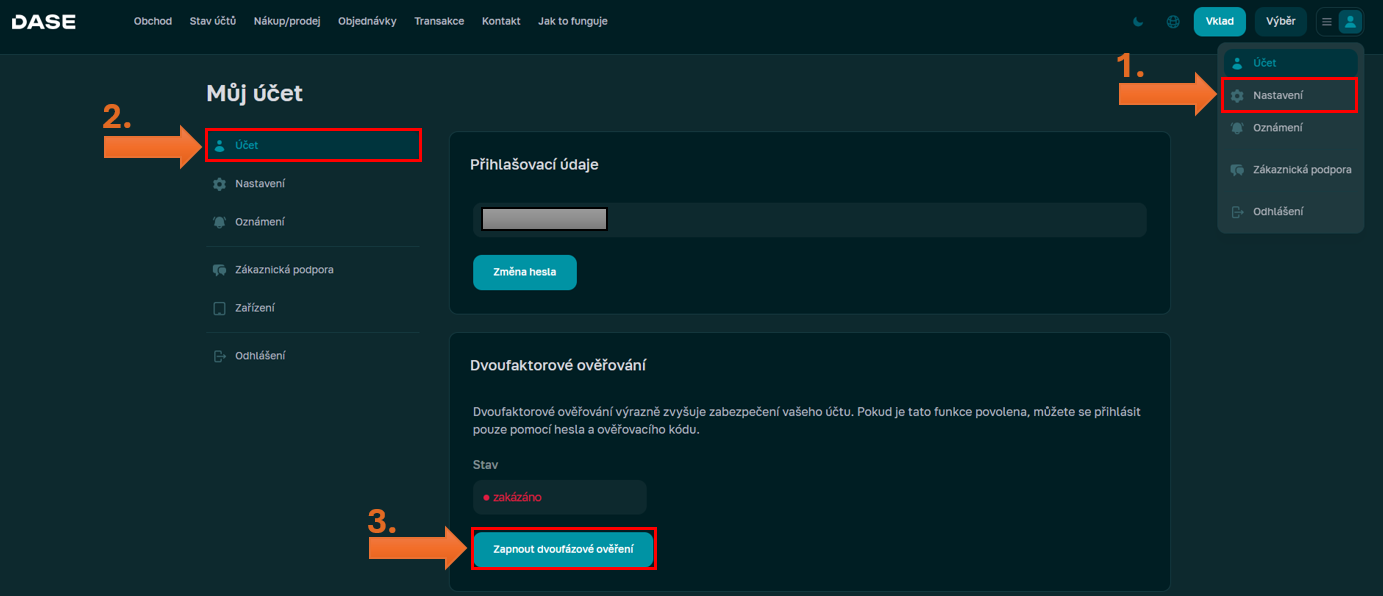Open the Obchod menu item
The image size is (1383, 596).
coord(153,21)
